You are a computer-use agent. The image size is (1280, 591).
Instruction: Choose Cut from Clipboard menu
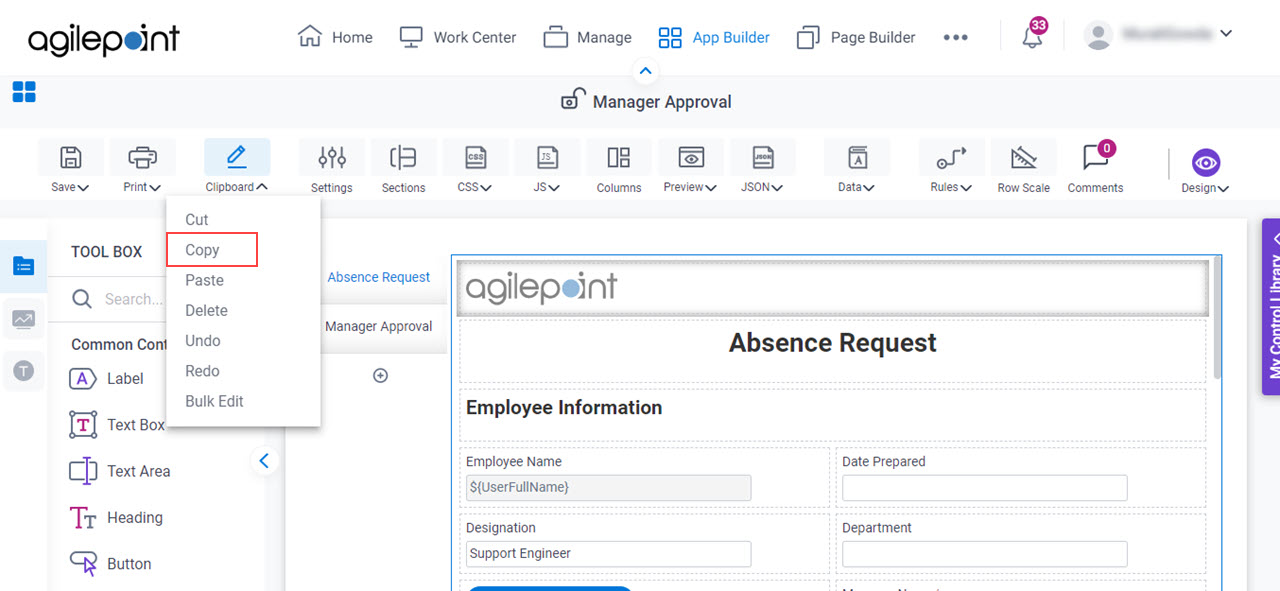197,219
